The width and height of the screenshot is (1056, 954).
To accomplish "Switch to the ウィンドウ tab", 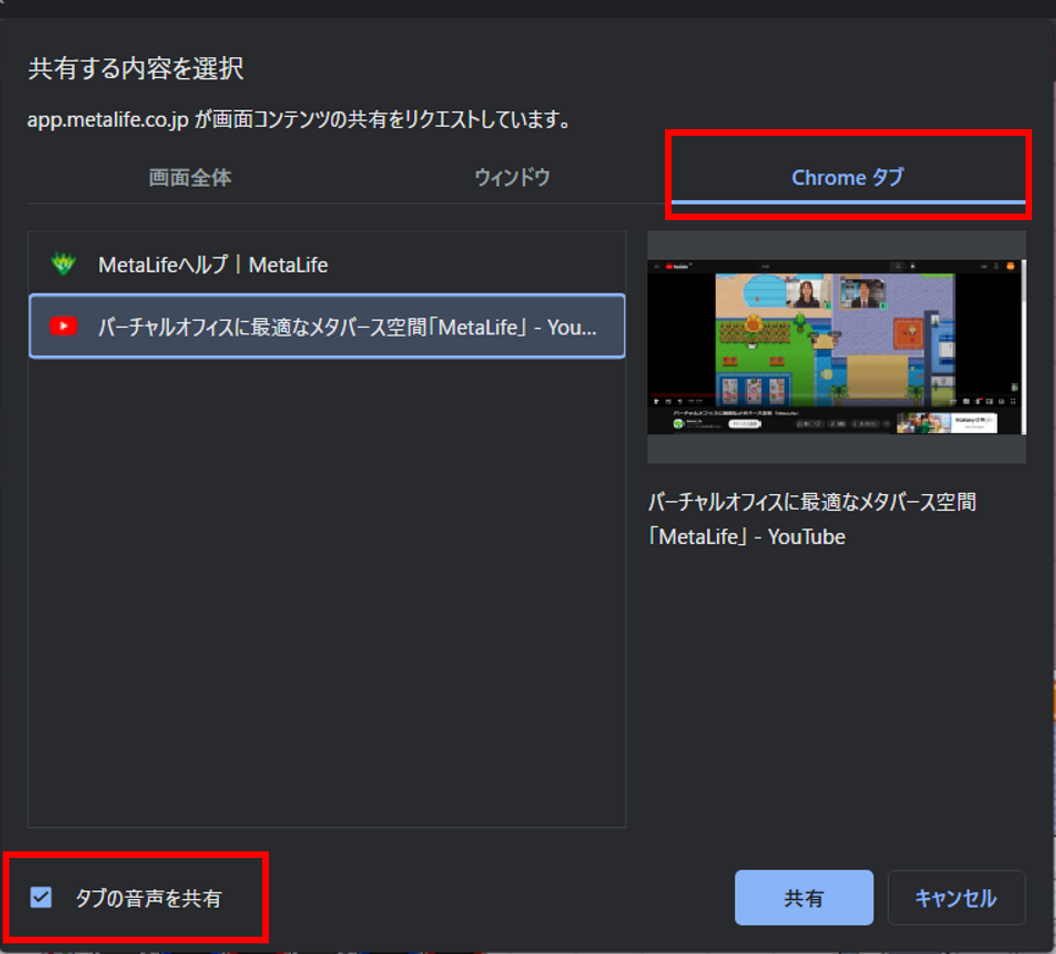I will 512,178.
